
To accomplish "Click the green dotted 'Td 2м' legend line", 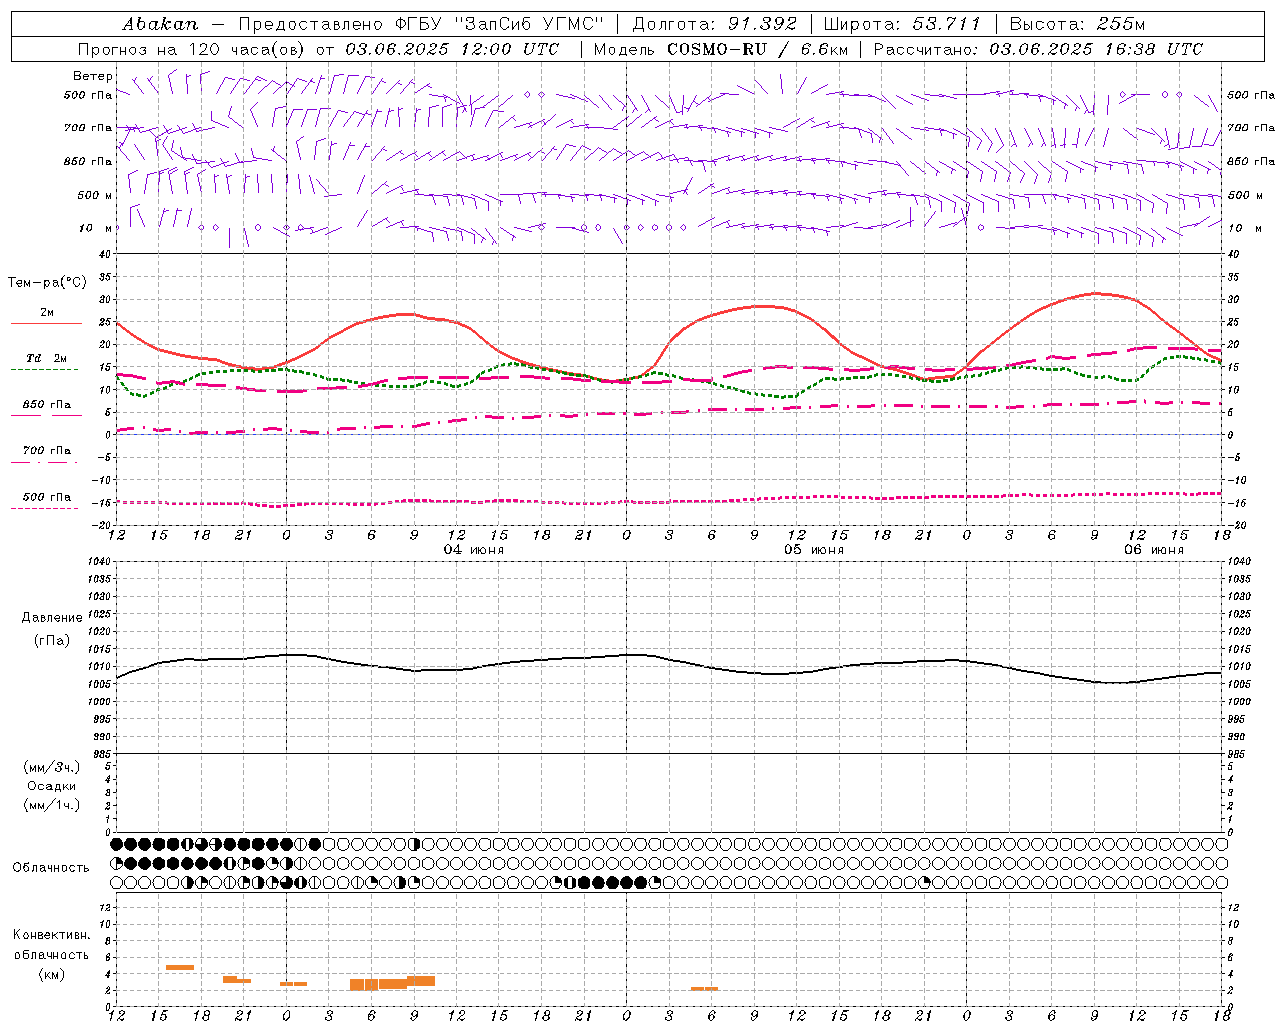I will pos(44,369).
